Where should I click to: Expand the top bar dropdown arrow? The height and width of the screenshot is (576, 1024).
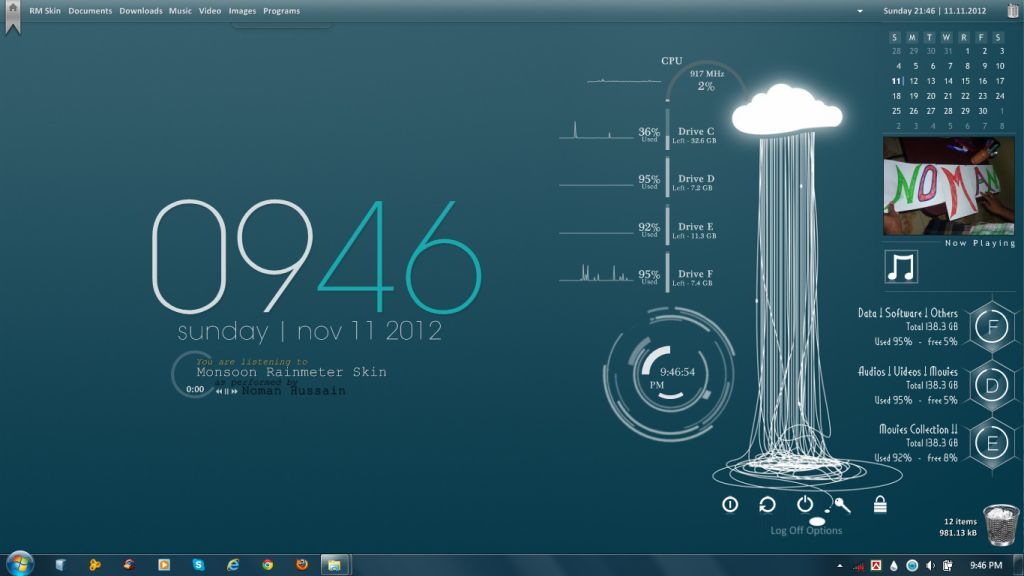click(x=859, y=11)
